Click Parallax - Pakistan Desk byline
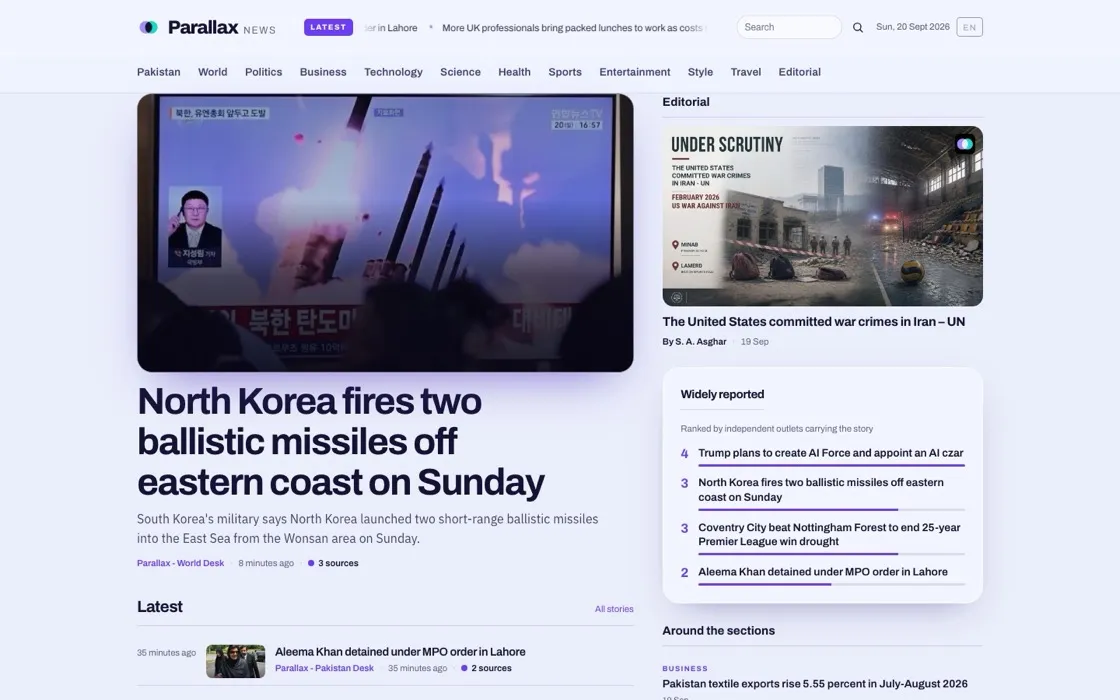Image resolution: width=1120 pixels, height=700 pixels. pyautogui.click(x=324, y=668)
